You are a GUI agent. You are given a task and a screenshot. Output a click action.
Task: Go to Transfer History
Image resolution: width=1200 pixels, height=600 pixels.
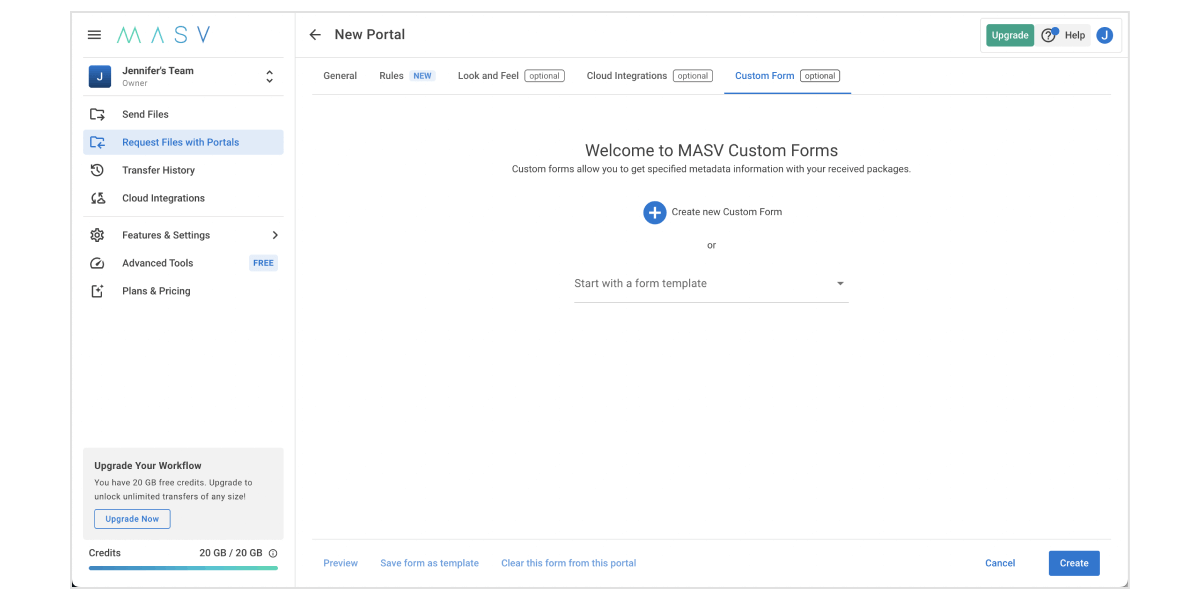tap(183, 170)
